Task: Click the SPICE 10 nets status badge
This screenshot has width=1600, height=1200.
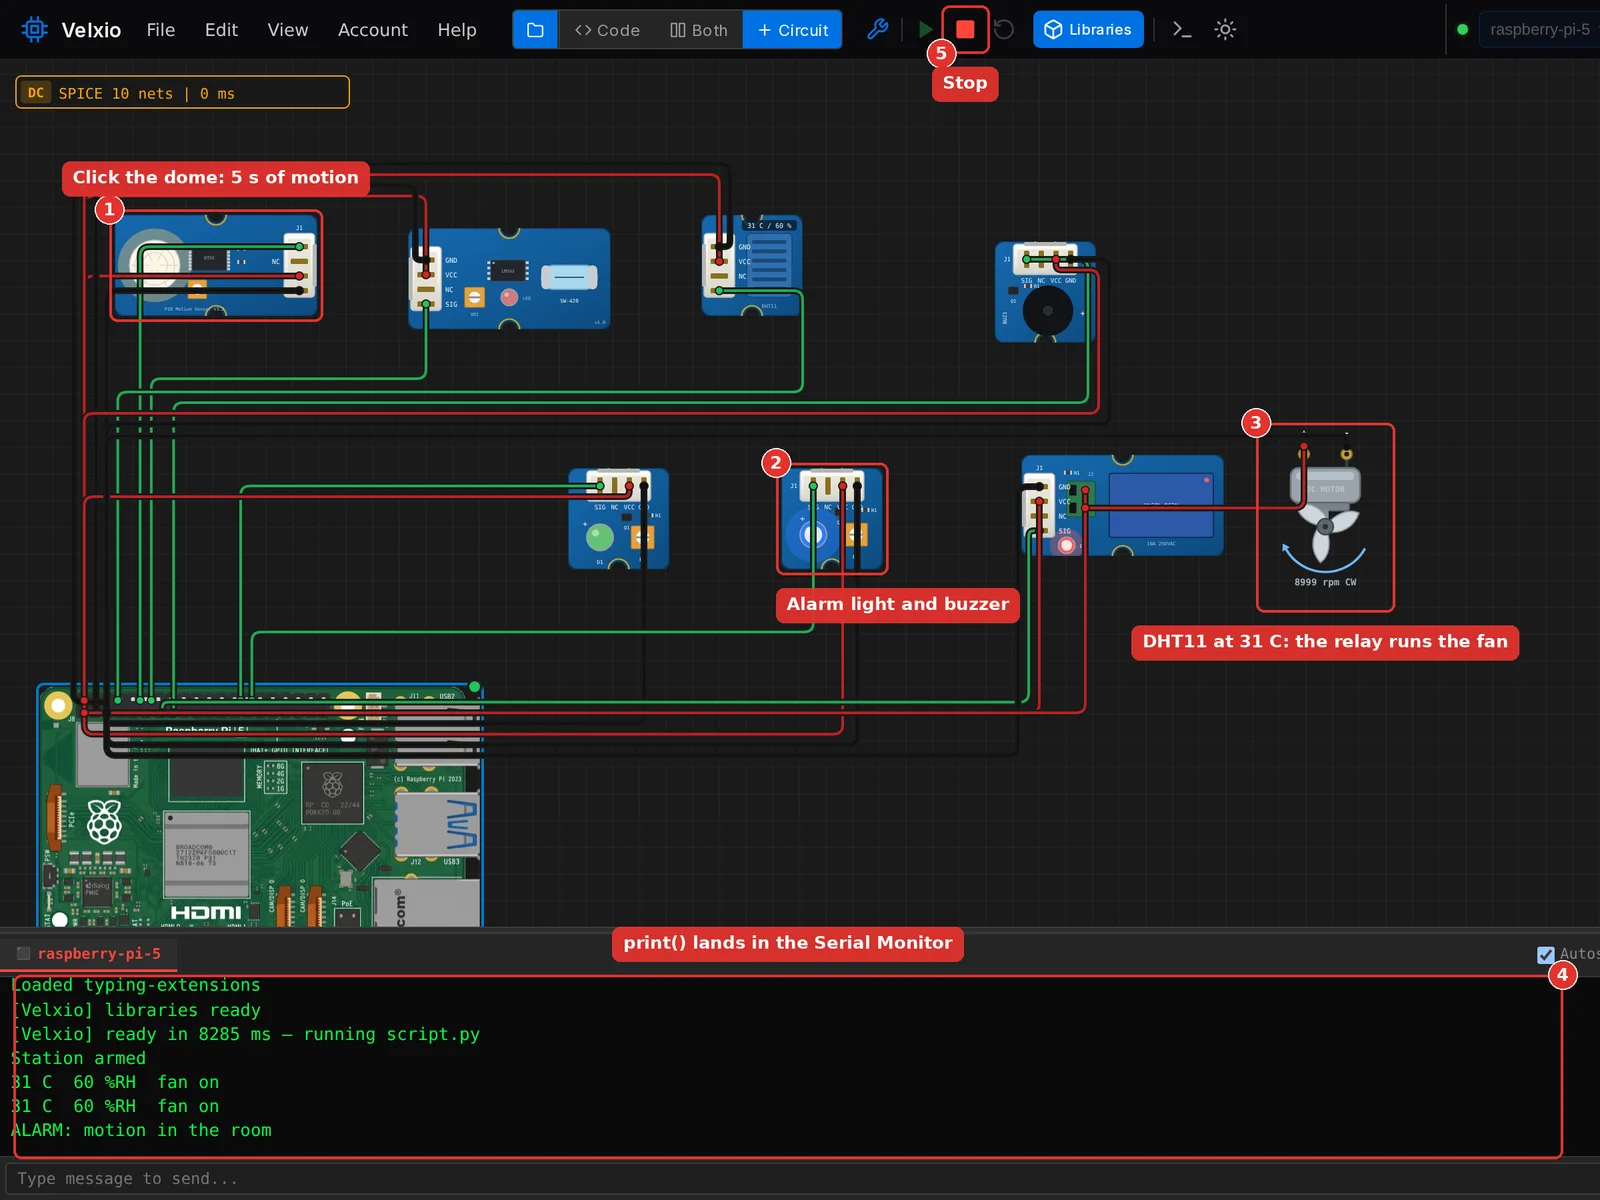Action: pyautogui.click(x=183, y=93)
